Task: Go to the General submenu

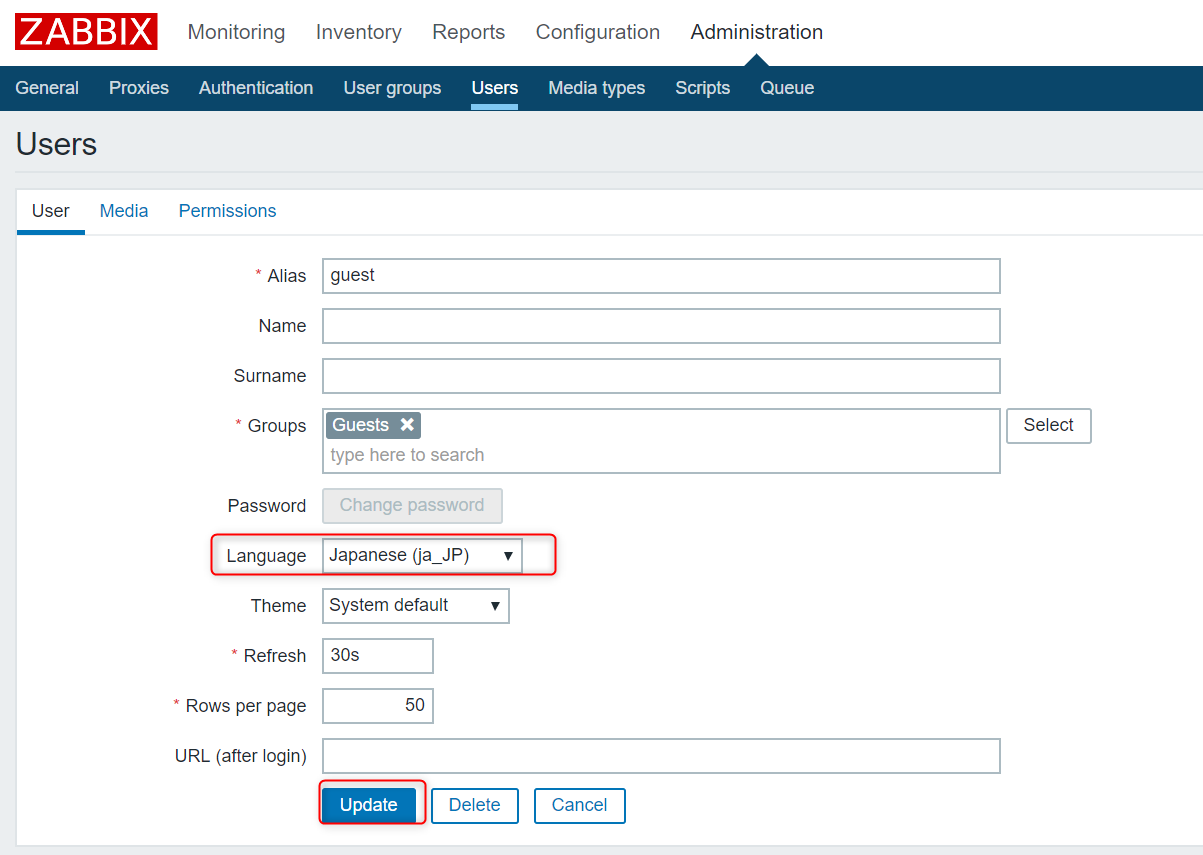Action: pos(47,88)
